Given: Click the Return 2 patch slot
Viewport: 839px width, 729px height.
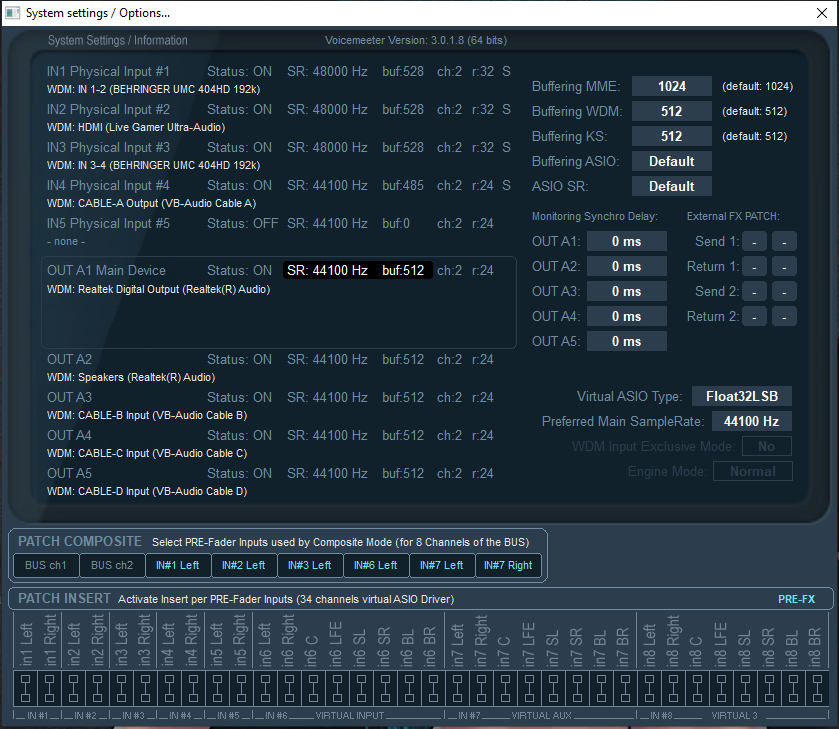Looking at the screenshot, I should [x=755, y=315].
